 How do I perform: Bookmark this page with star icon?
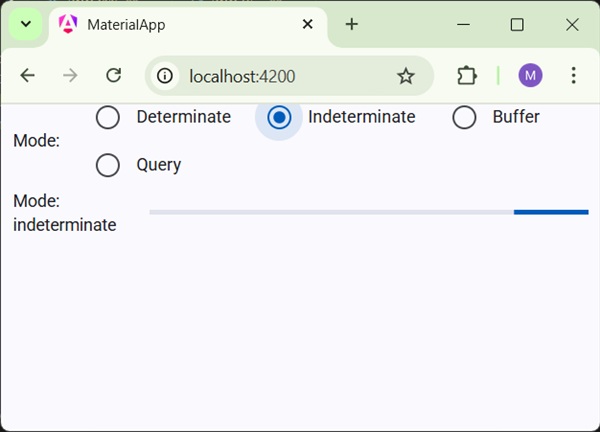[405, 76]
